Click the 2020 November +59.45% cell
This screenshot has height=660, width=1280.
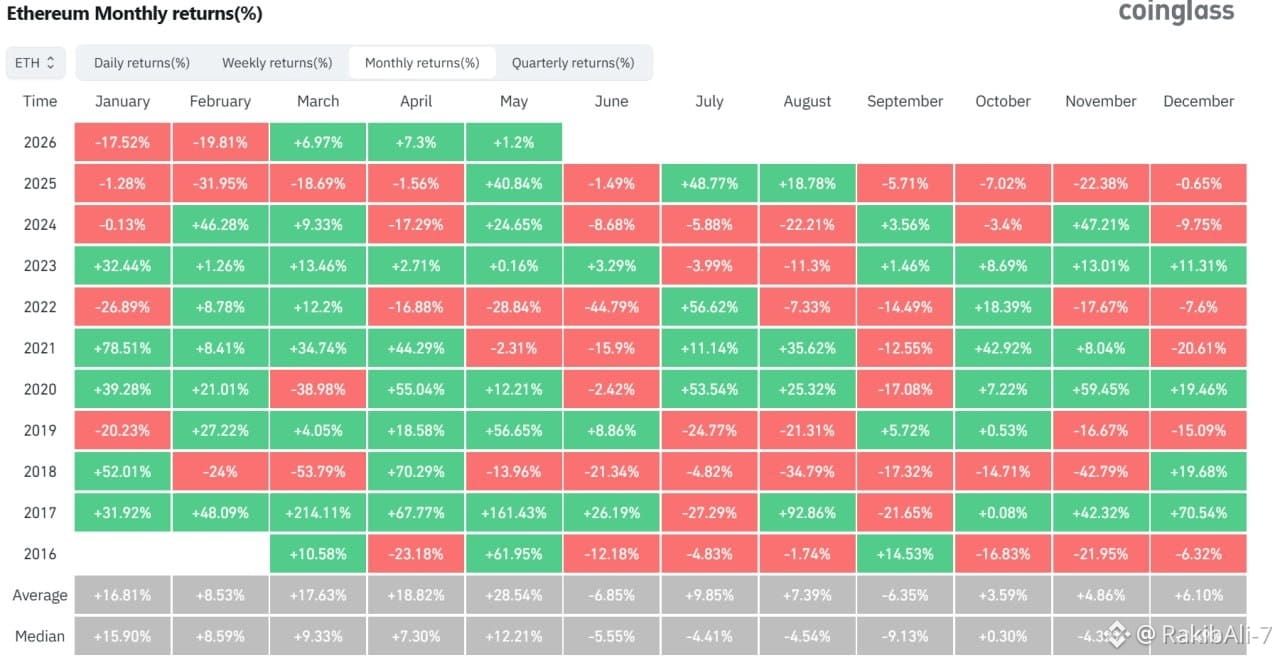click(x=1101, y=389)
